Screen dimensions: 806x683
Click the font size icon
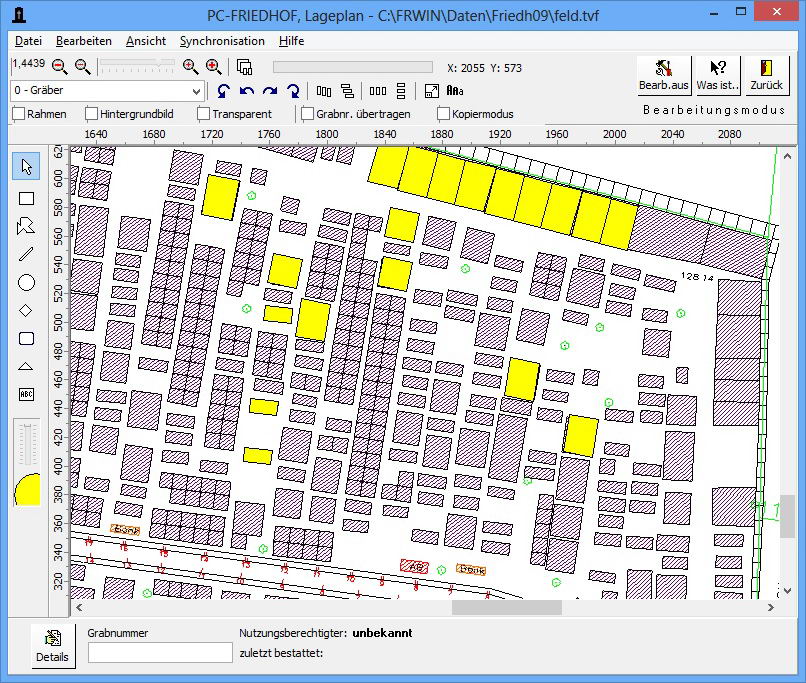[455, 91]
